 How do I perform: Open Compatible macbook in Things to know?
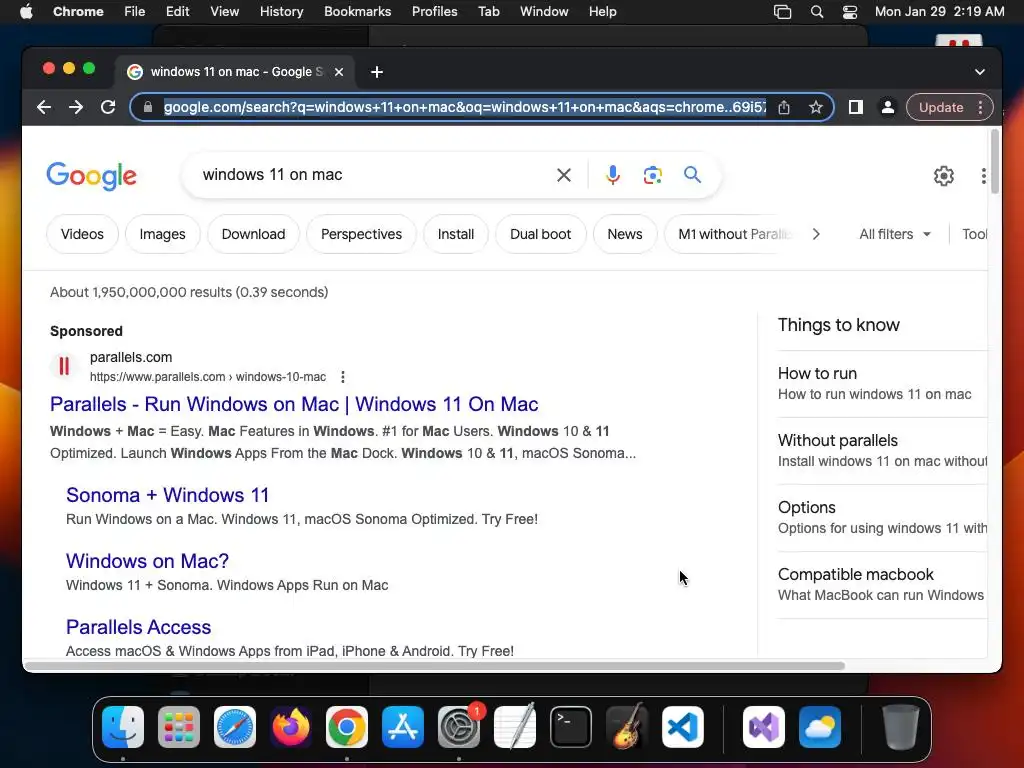coord(882,584)
